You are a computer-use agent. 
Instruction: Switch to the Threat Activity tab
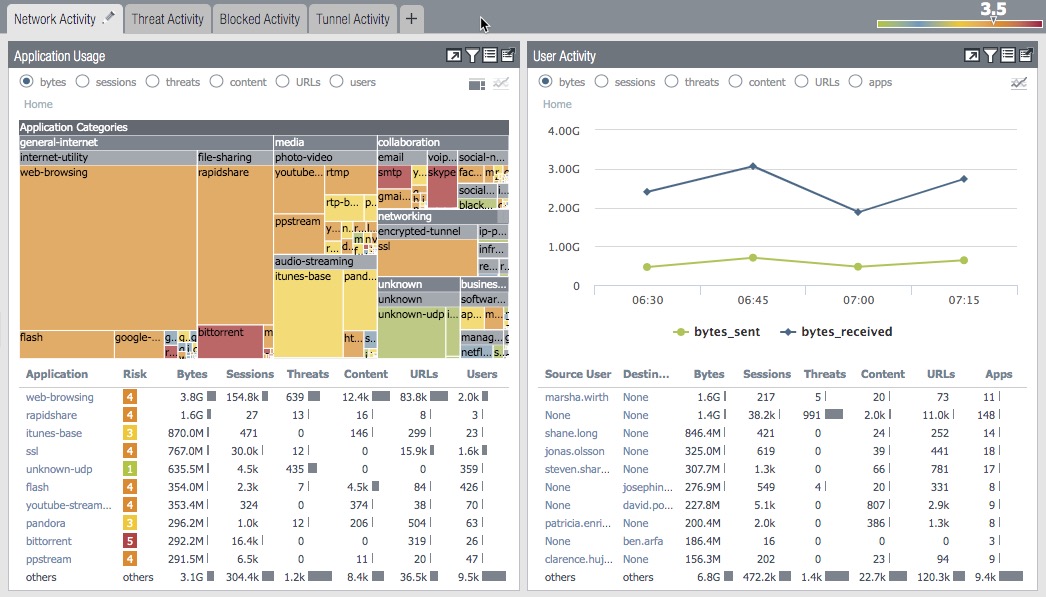[x=167, y=19]
